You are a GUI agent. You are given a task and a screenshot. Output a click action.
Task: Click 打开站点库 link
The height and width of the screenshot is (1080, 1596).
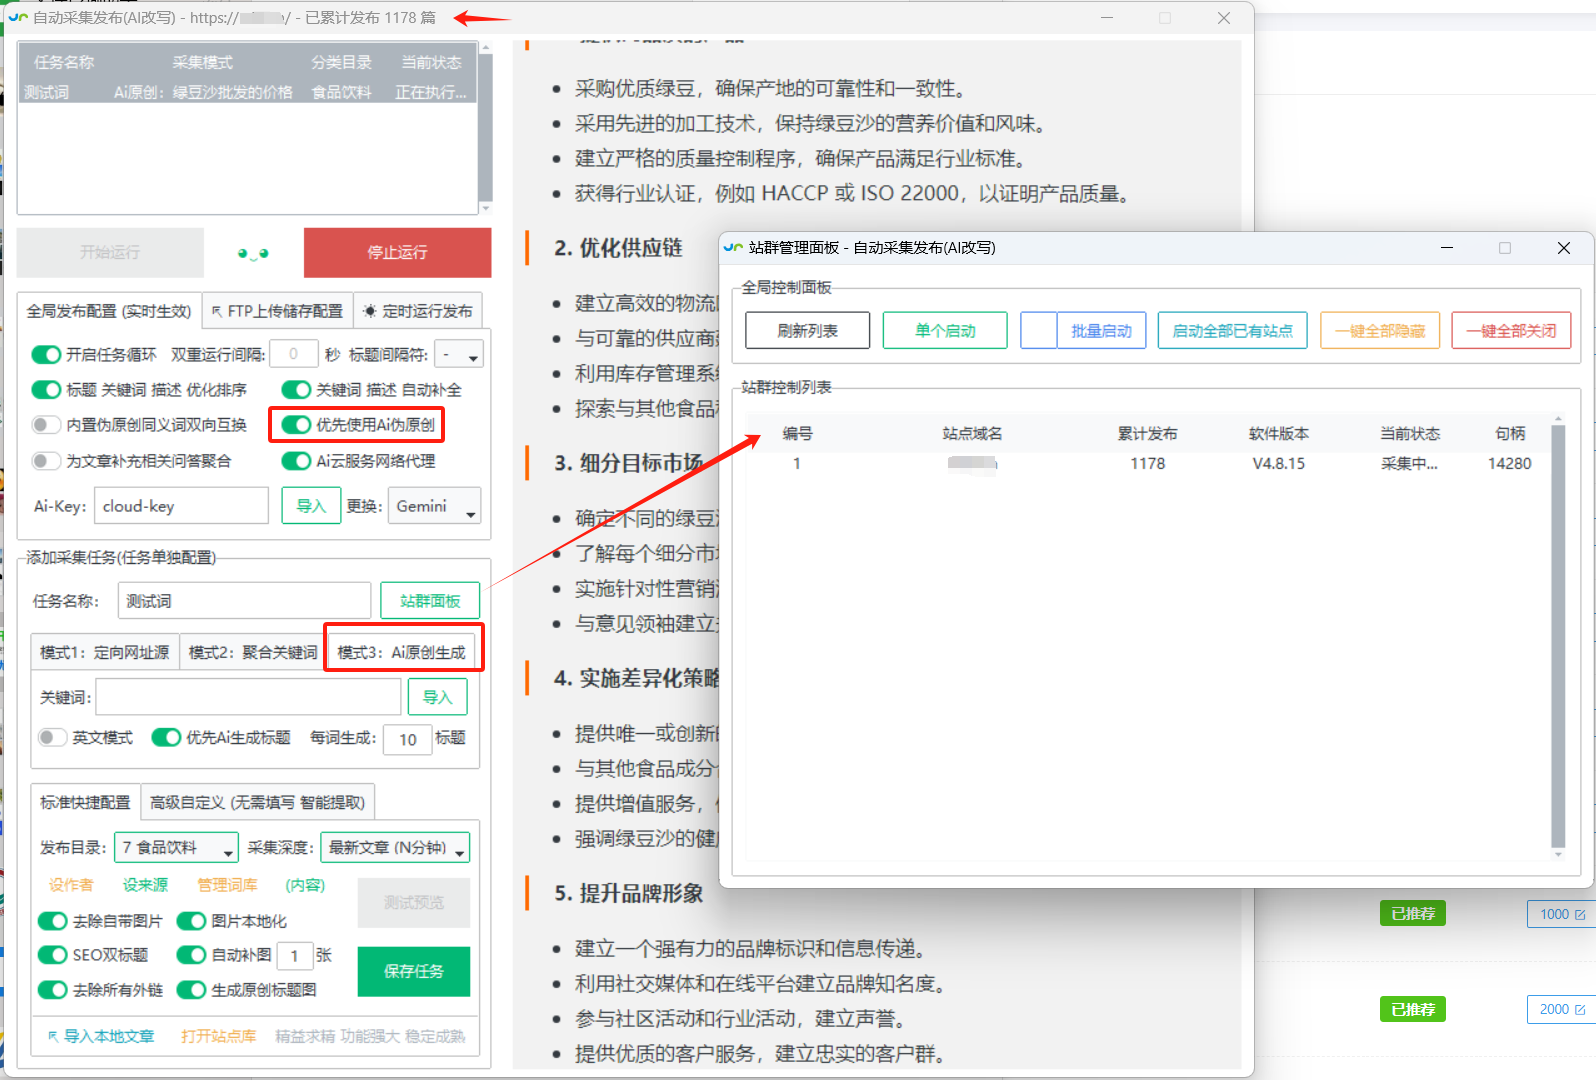tap(218, 1036)
